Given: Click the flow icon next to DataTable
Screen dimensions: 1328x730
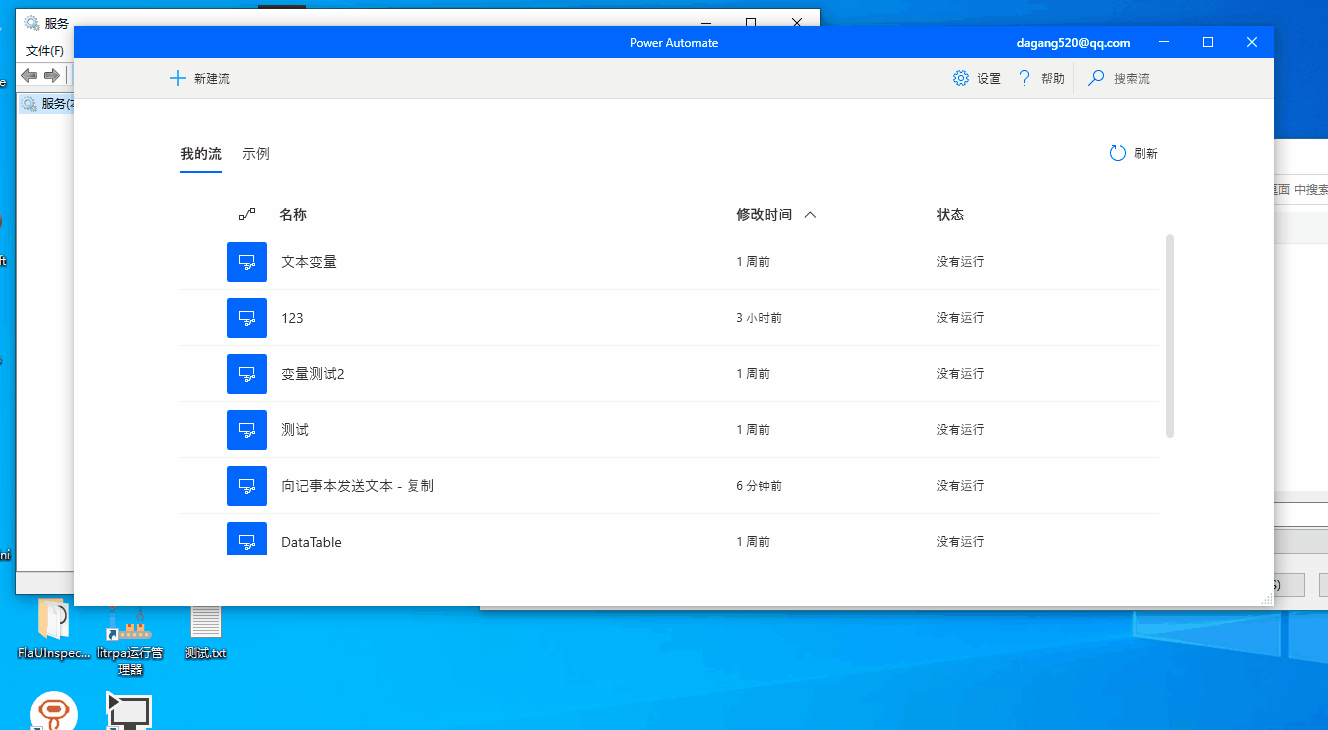Looking at the screenshot, I should (246, 541).
